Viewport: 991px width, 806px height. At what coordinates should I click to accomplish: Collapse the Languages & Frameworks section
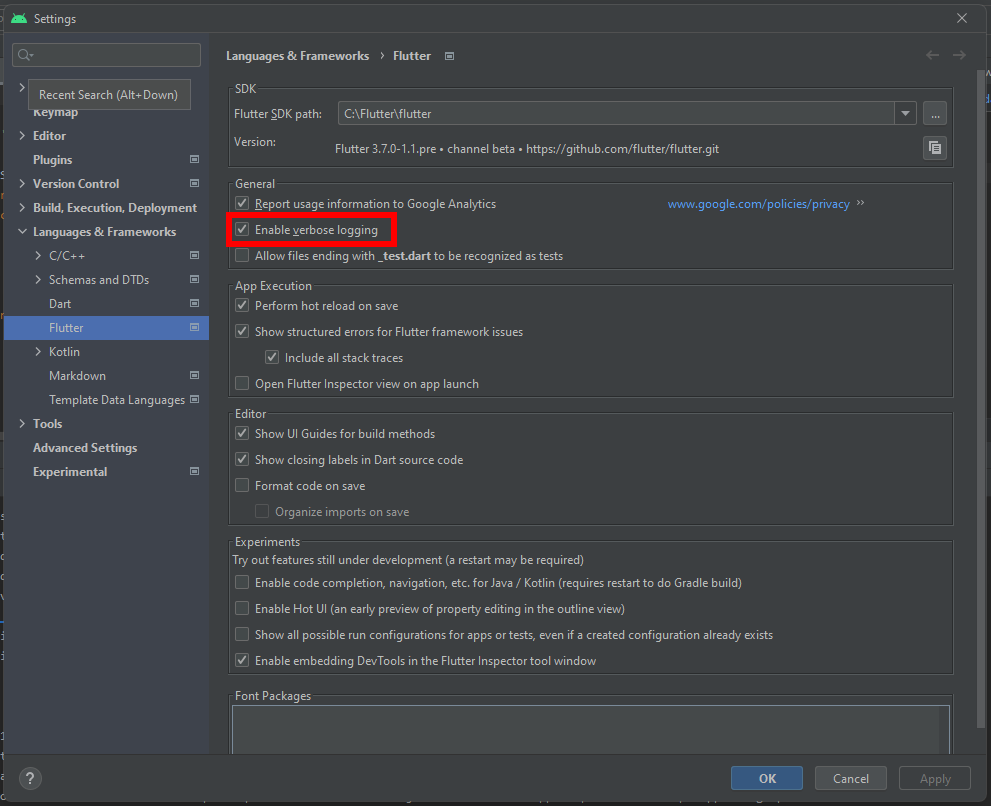click(22, 231)
